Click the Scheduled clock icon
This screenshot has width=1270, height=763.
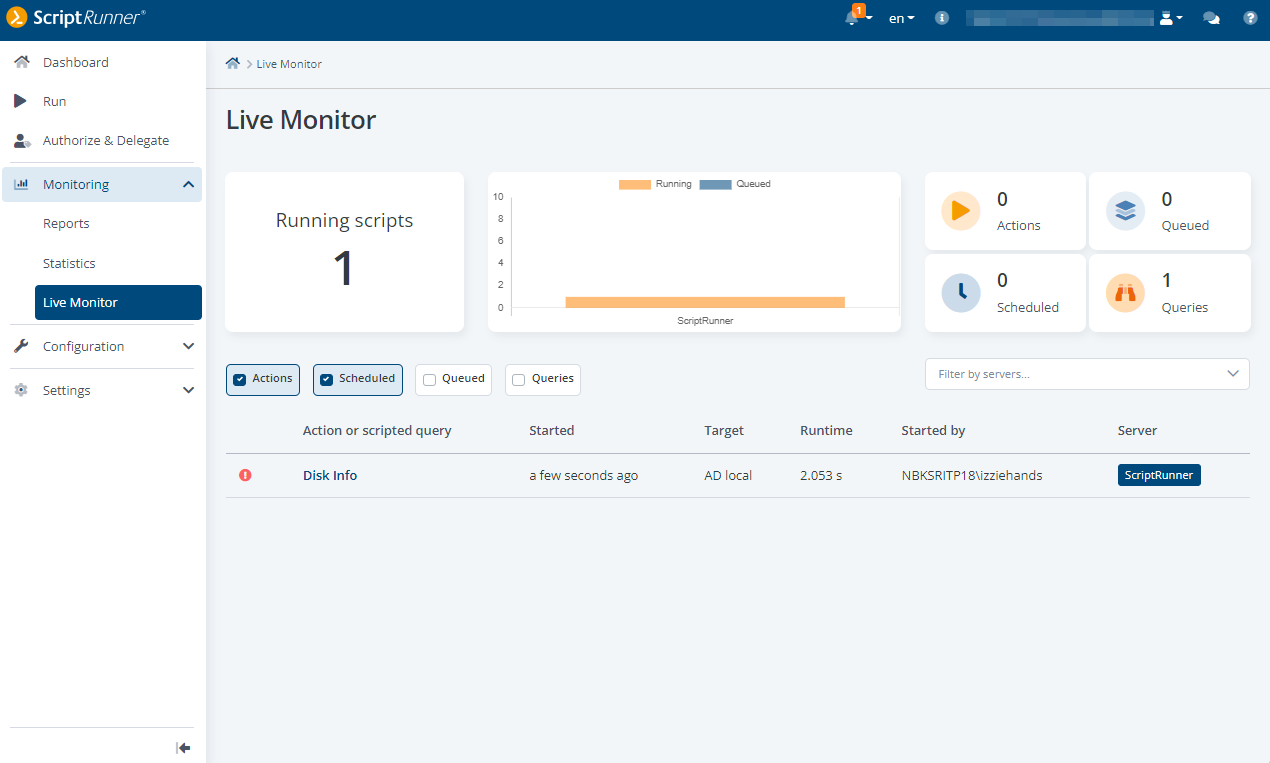(x=961, y=293)
